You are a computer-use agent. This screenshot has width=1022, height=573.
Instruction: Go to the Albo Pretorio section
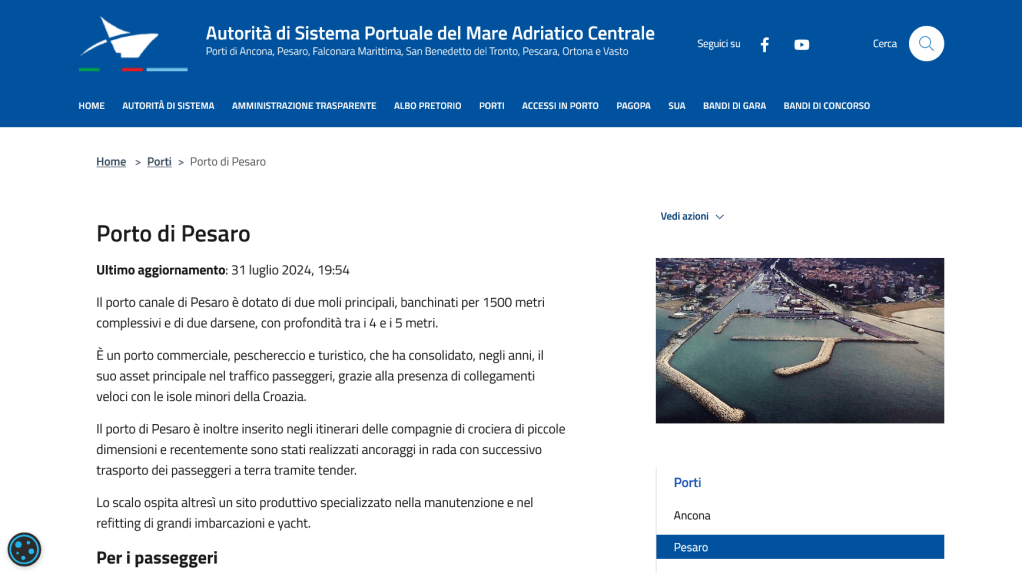(x=427, y=106)
